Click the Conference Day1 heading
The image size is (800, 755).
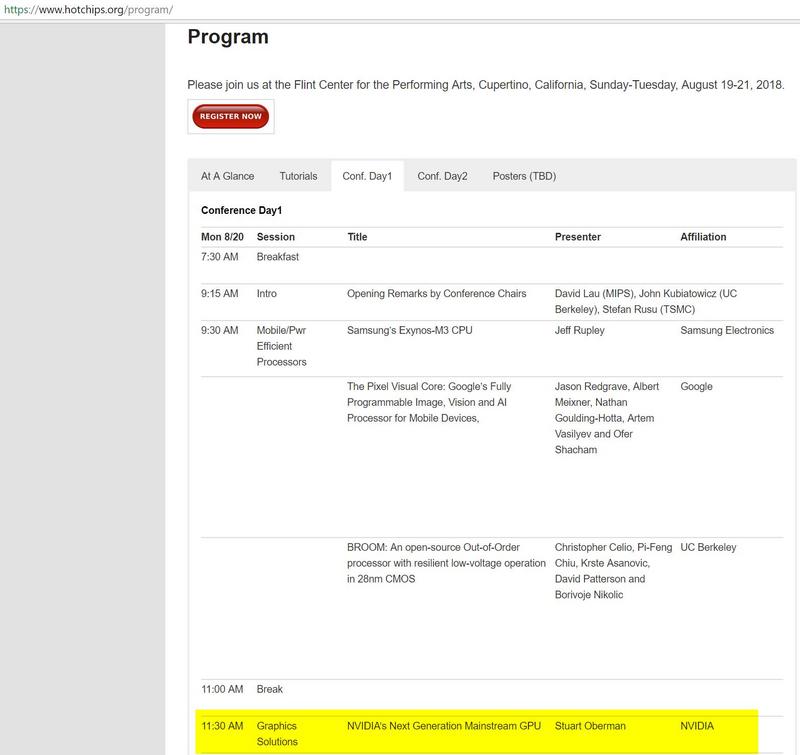tap(241, 210)
